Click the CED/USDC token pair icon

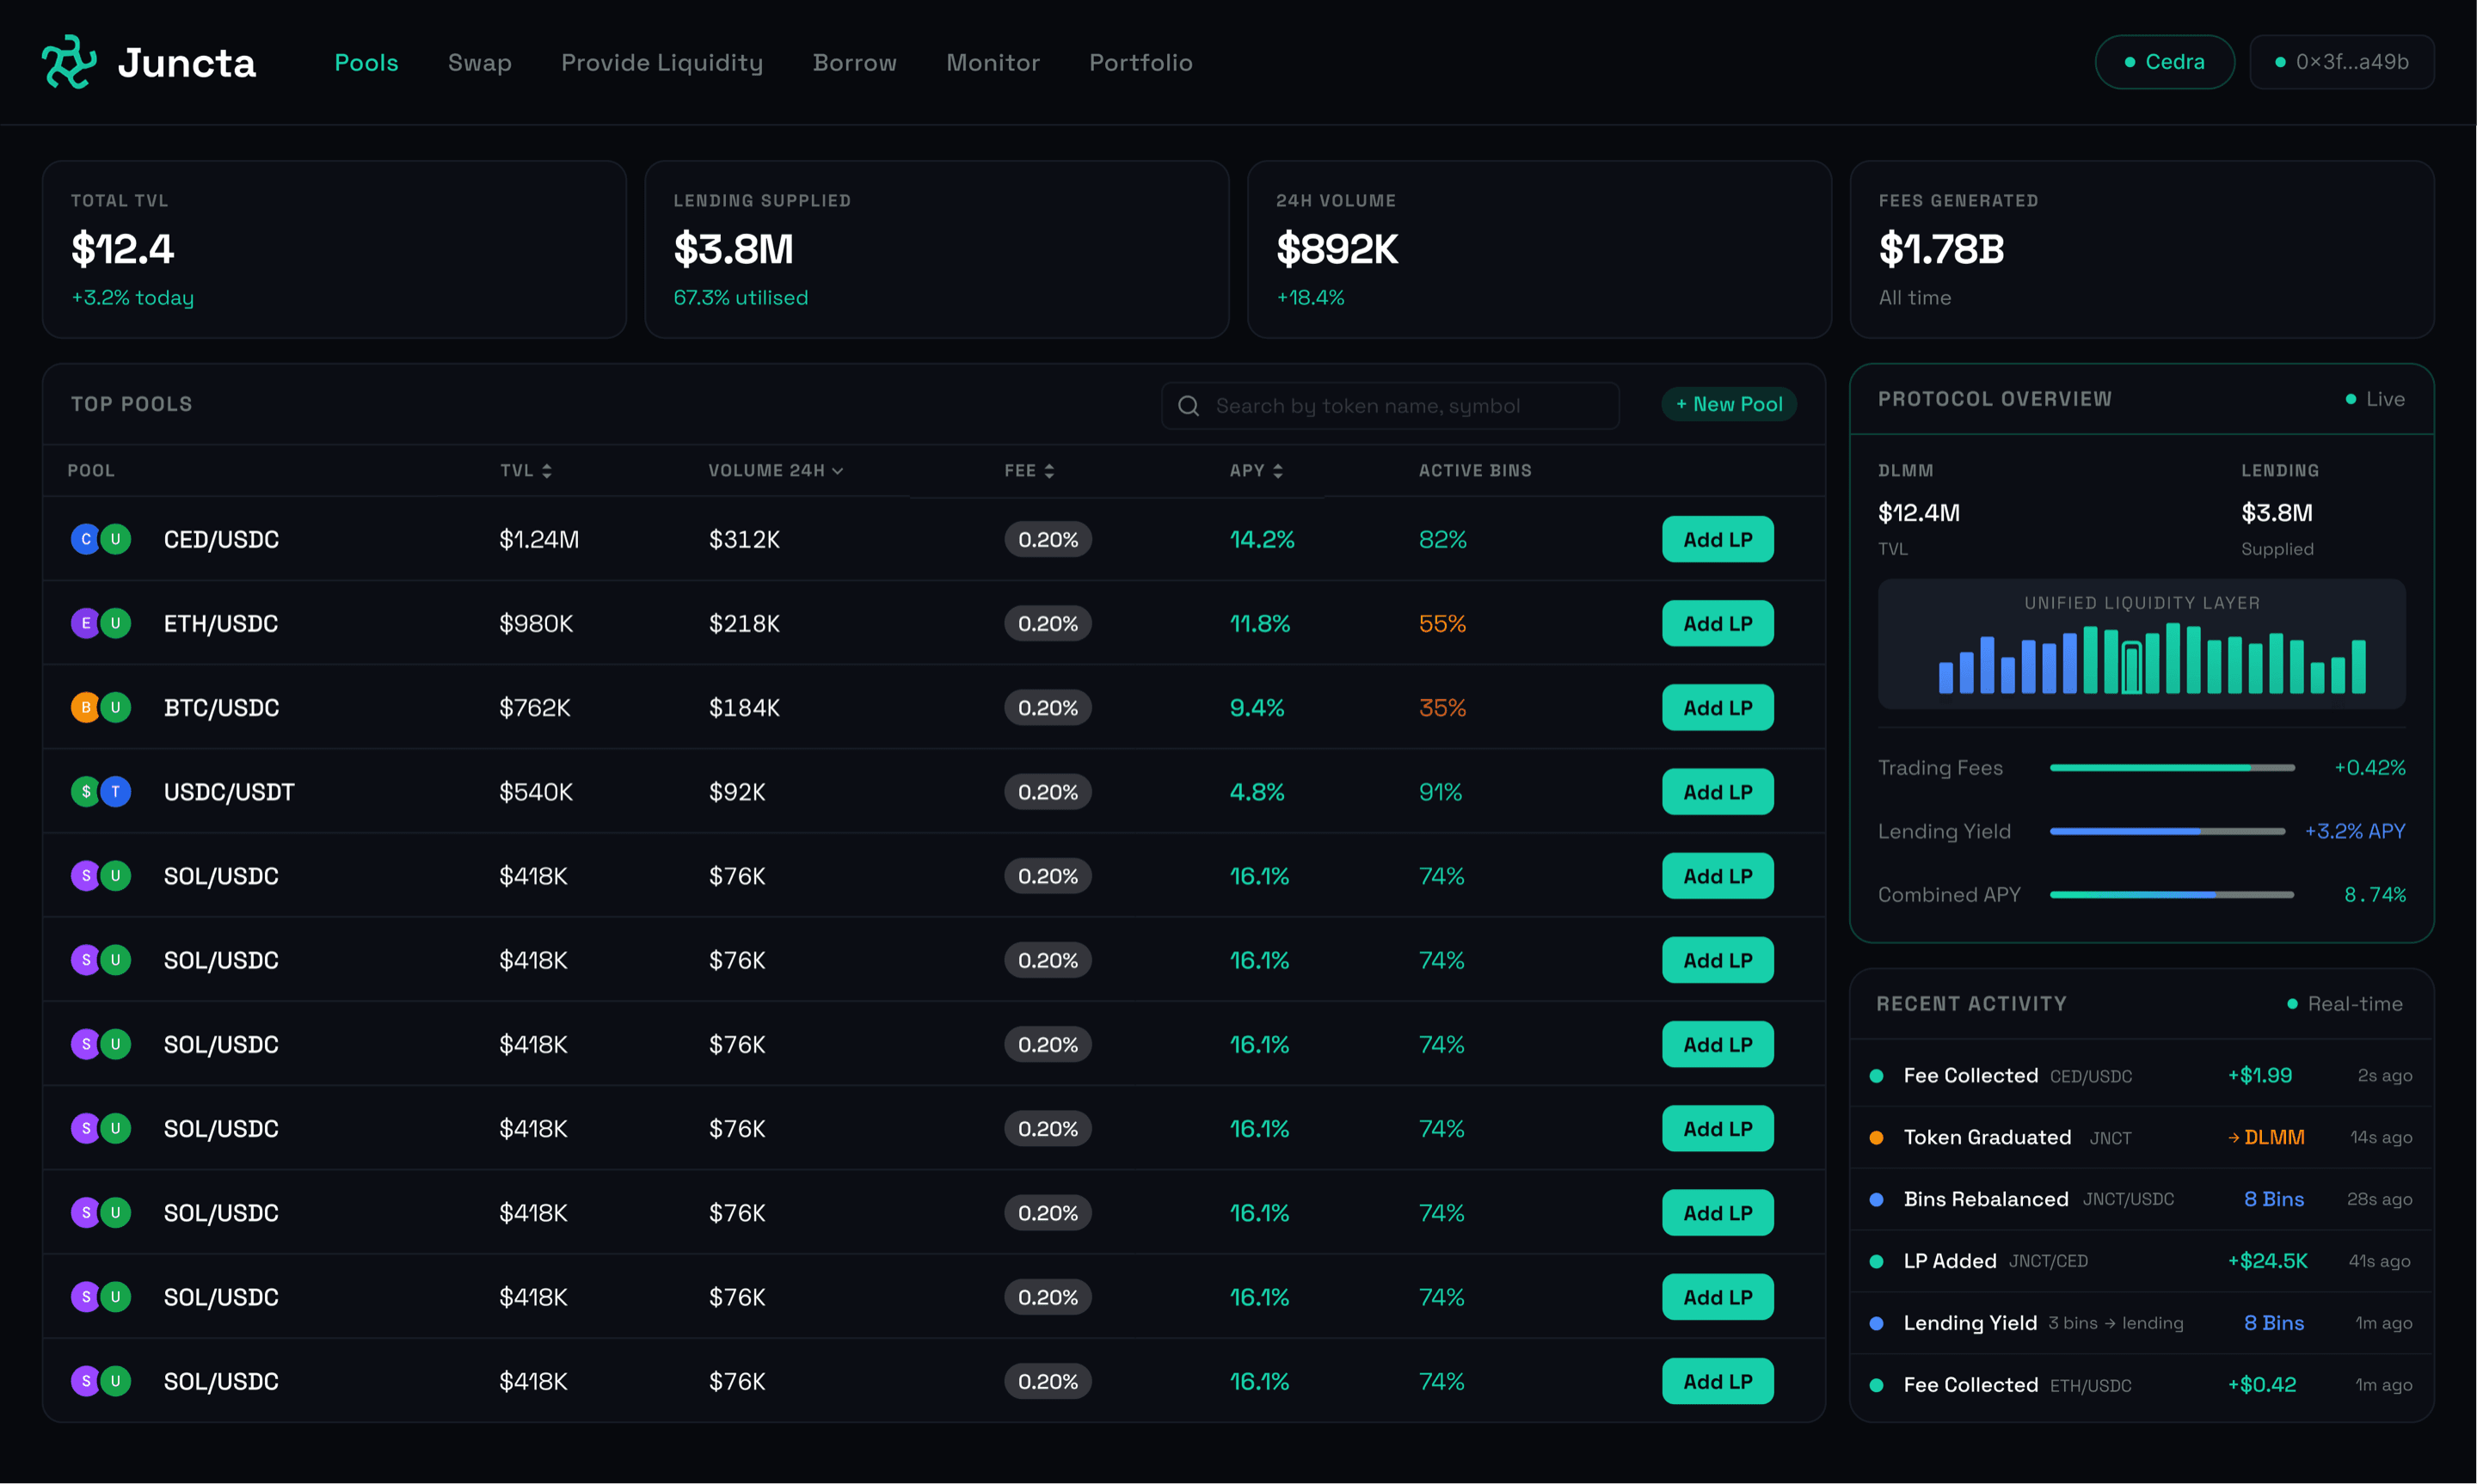click(100, 539)
